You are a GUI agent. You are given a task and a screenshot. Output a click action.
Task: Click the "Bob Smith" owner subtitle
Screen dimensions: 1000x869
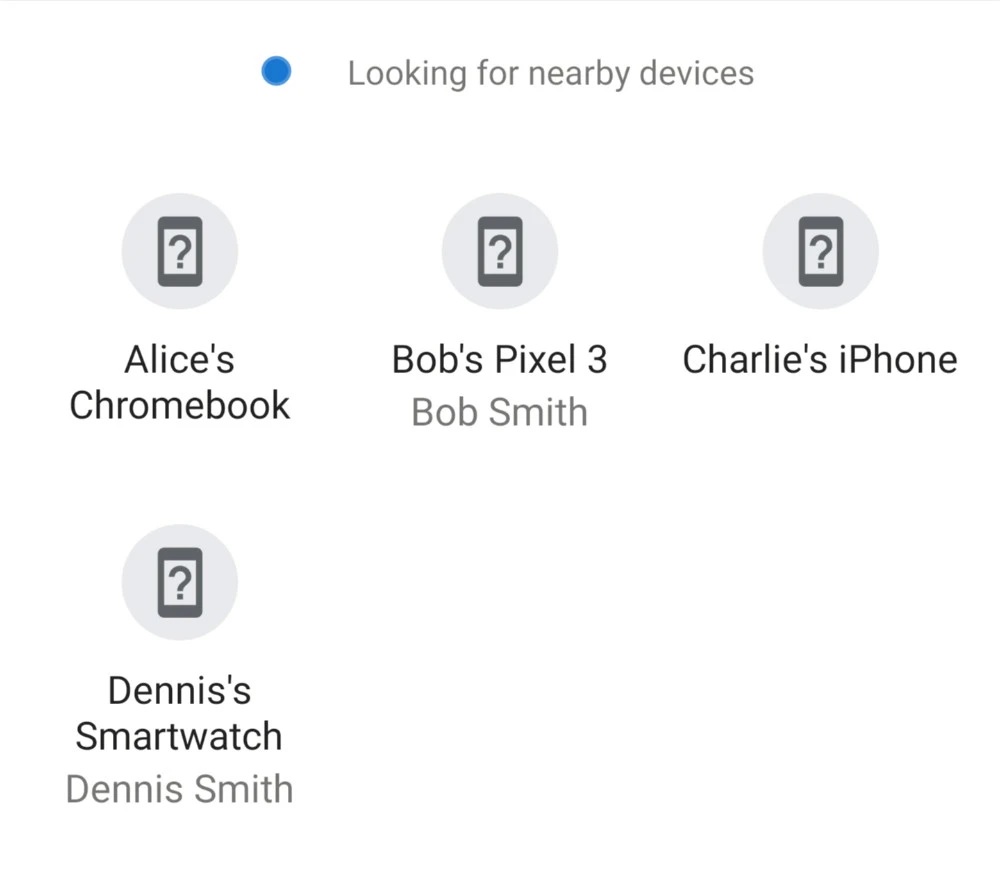(x=499, y=412)
